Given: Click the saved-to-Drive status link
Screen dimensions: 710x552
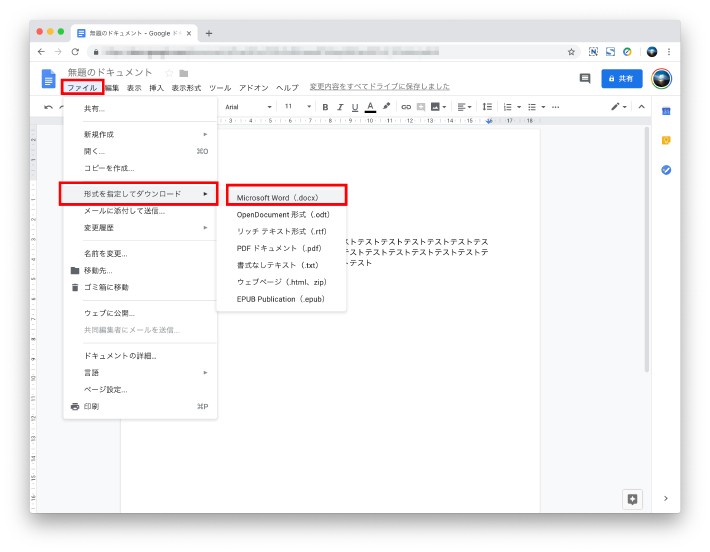Looking at the screenshot, I should pyautogui.click(x=379, y=86).
